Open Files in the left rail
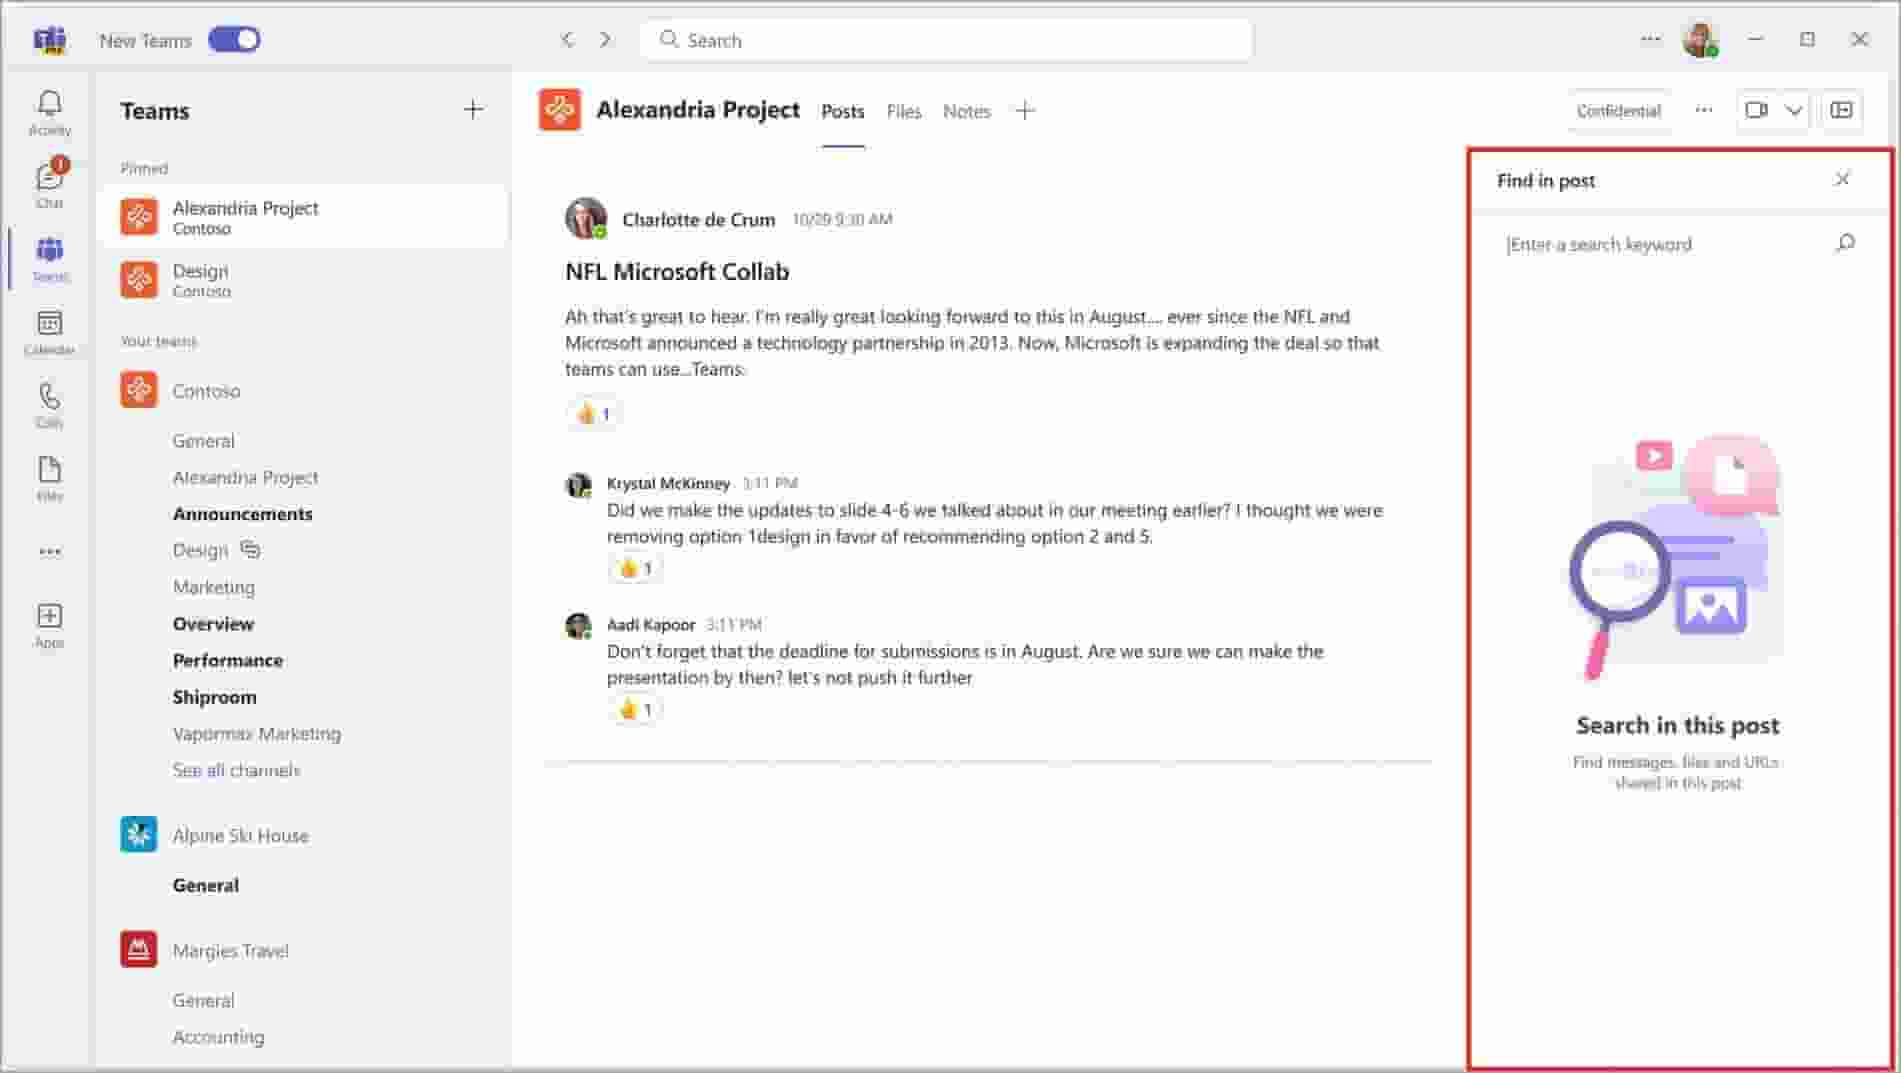Image resolution: width=1901 pixels, height=1073 pixels. 49,477
